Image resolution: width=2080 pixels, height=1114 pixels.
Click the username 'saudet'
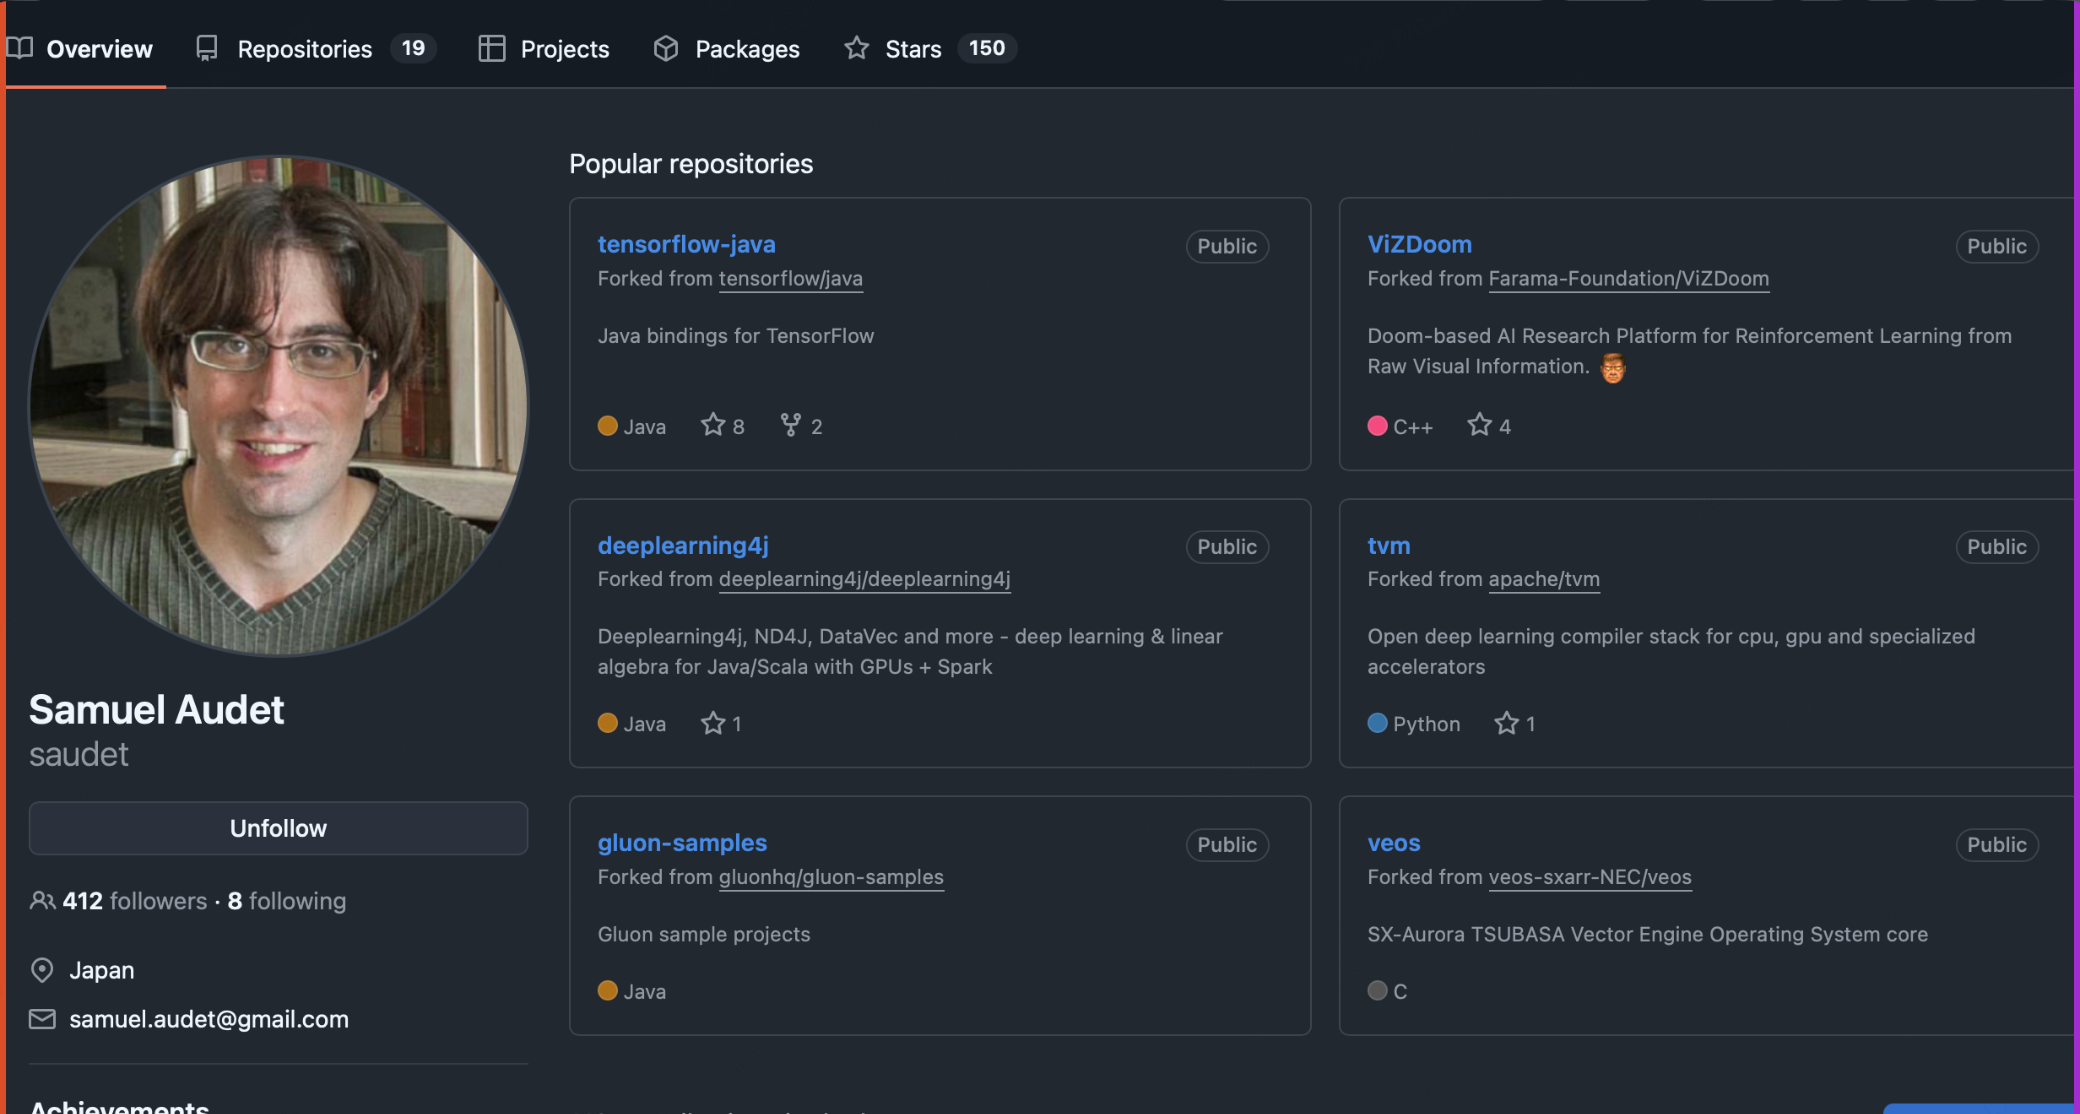(x=79, y=754)
